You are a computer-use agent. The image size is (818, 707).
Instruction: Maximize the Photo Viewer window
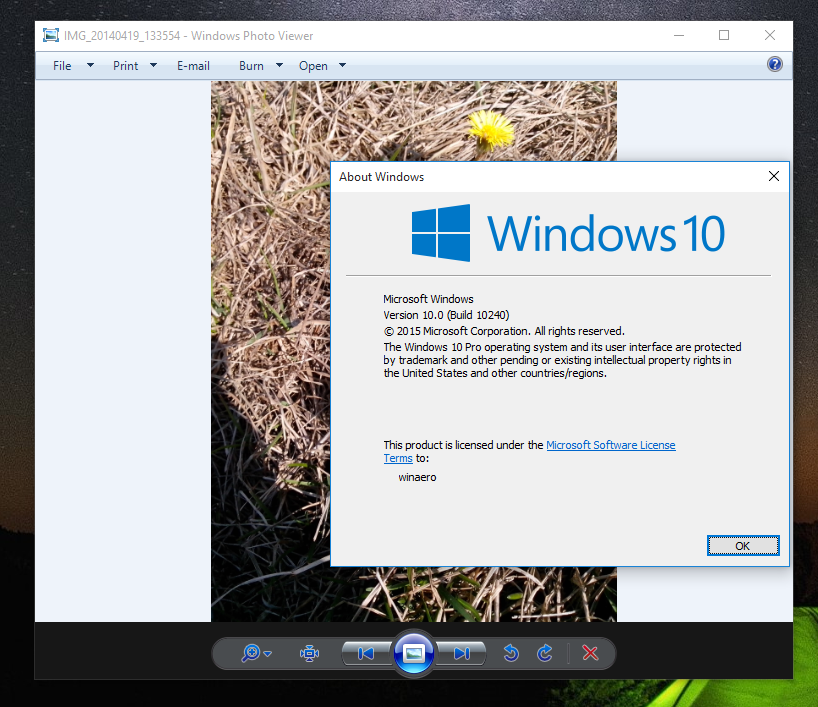click(x=724, y=35)
